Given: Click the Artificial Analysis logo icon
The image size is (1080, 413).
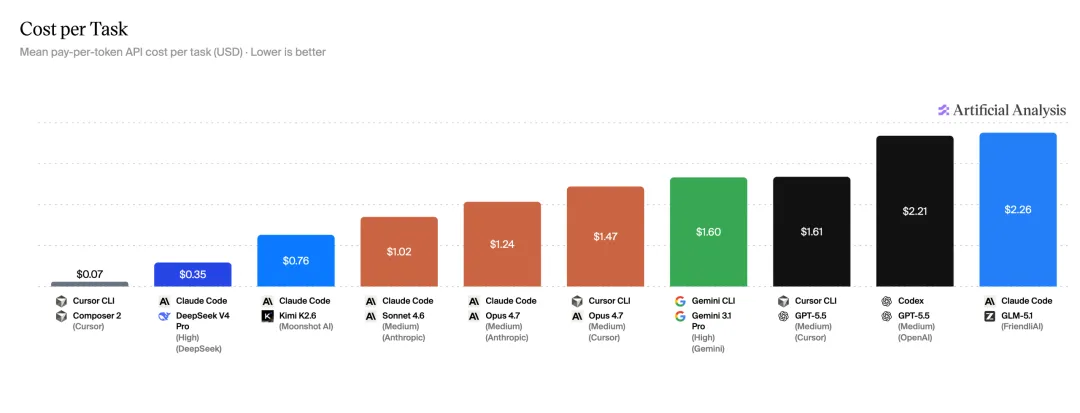Looking at the screenshot, I should pos(944,110).
